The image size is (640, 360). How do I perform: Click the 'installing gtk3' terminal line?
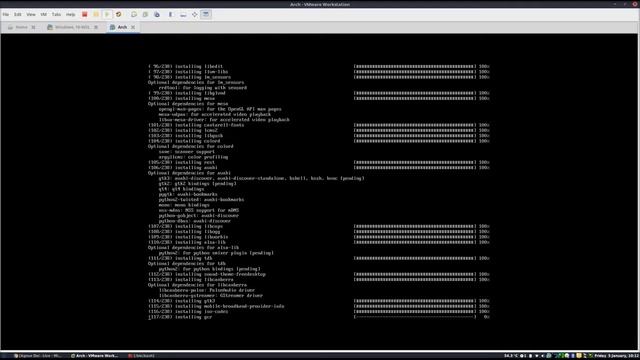coord(182,301)
